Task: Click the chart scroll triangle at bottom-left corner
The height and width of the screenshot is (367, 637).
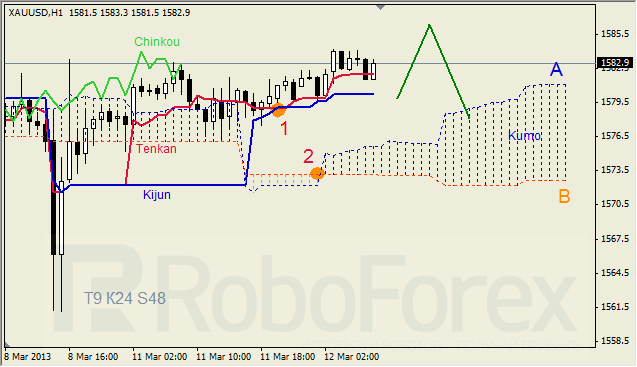Action: click(7, 344)
